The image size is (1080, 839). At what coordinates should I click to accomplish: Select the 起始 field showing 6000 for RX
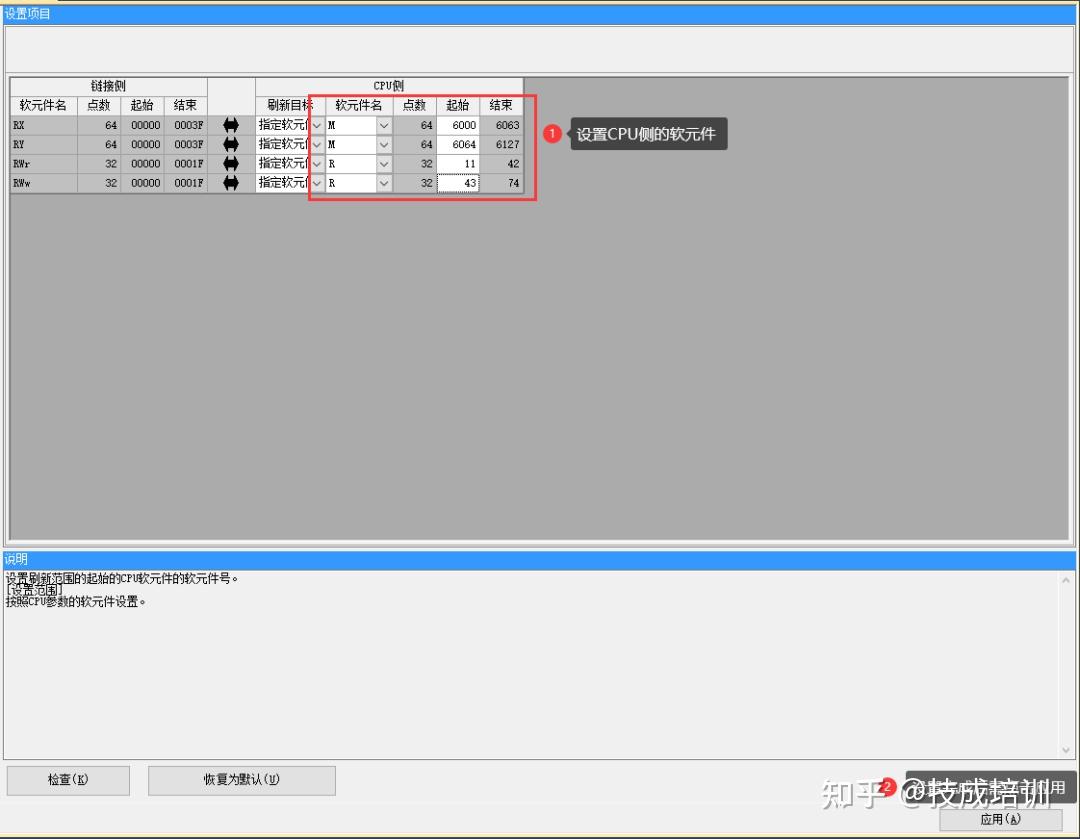tap(457, 125)
